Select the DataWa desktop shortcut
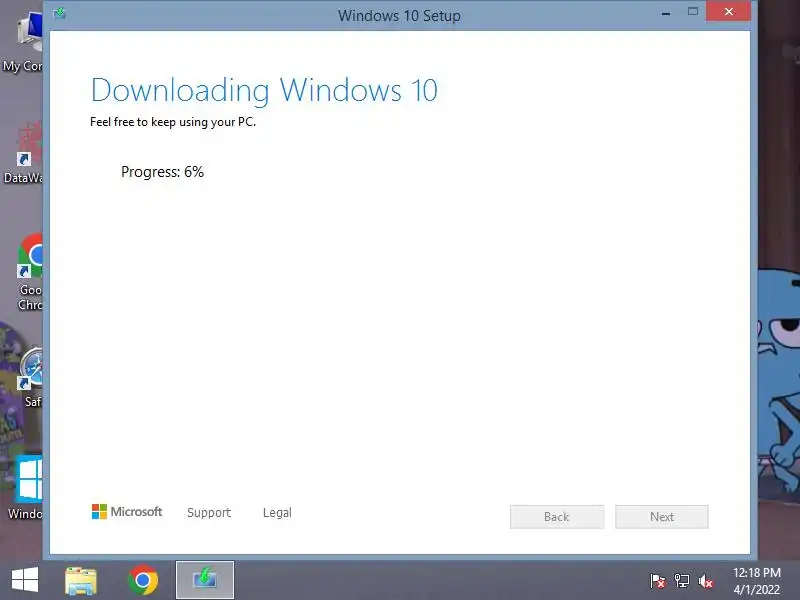Viewport: 800px width, 600px height. pos(23,153)
